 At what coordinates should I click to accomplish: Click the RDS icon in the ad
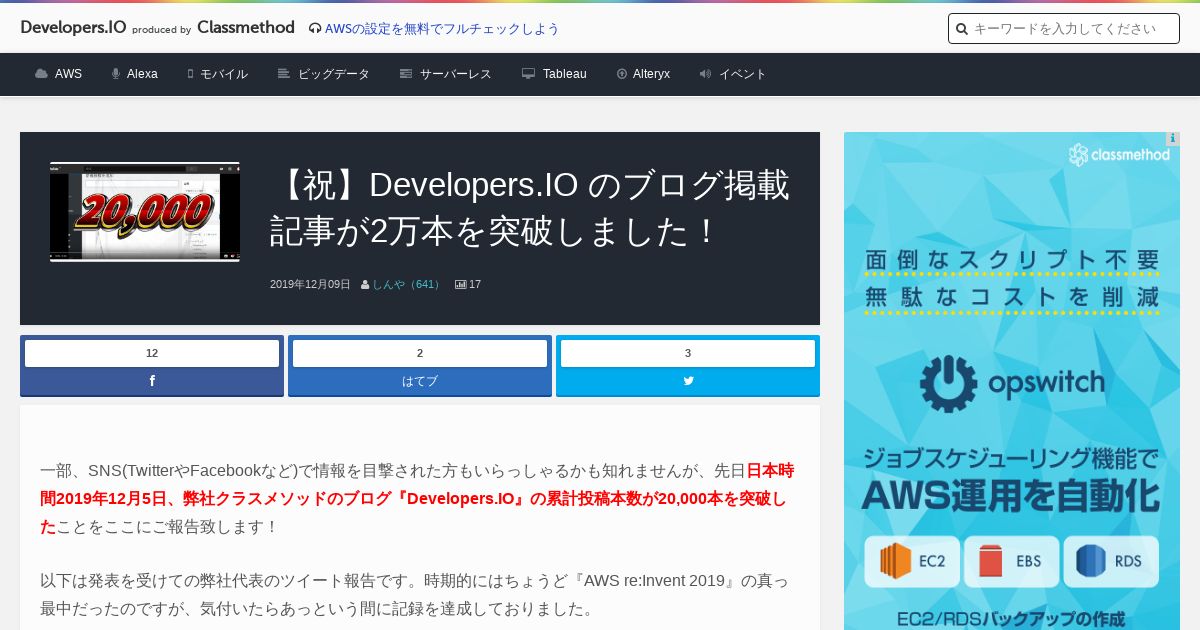click(x=1110, y=561)
